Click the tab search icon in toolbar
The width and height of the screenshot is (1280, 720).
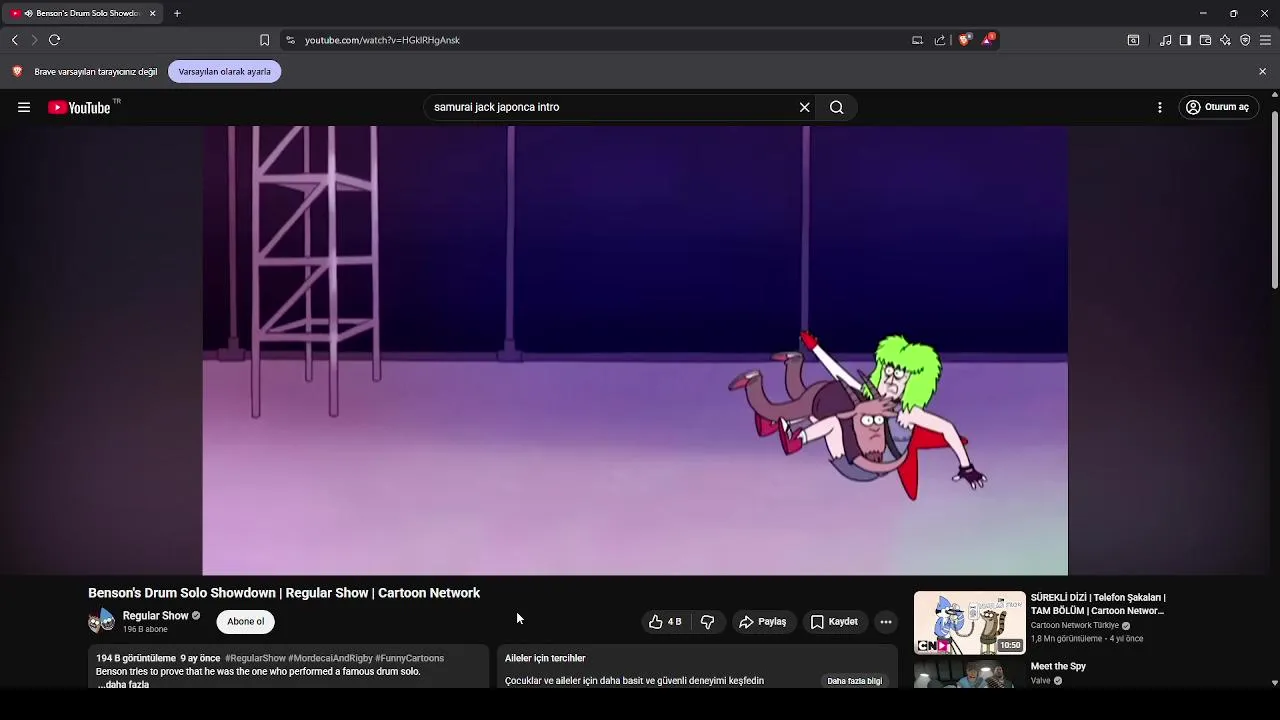1133,40
